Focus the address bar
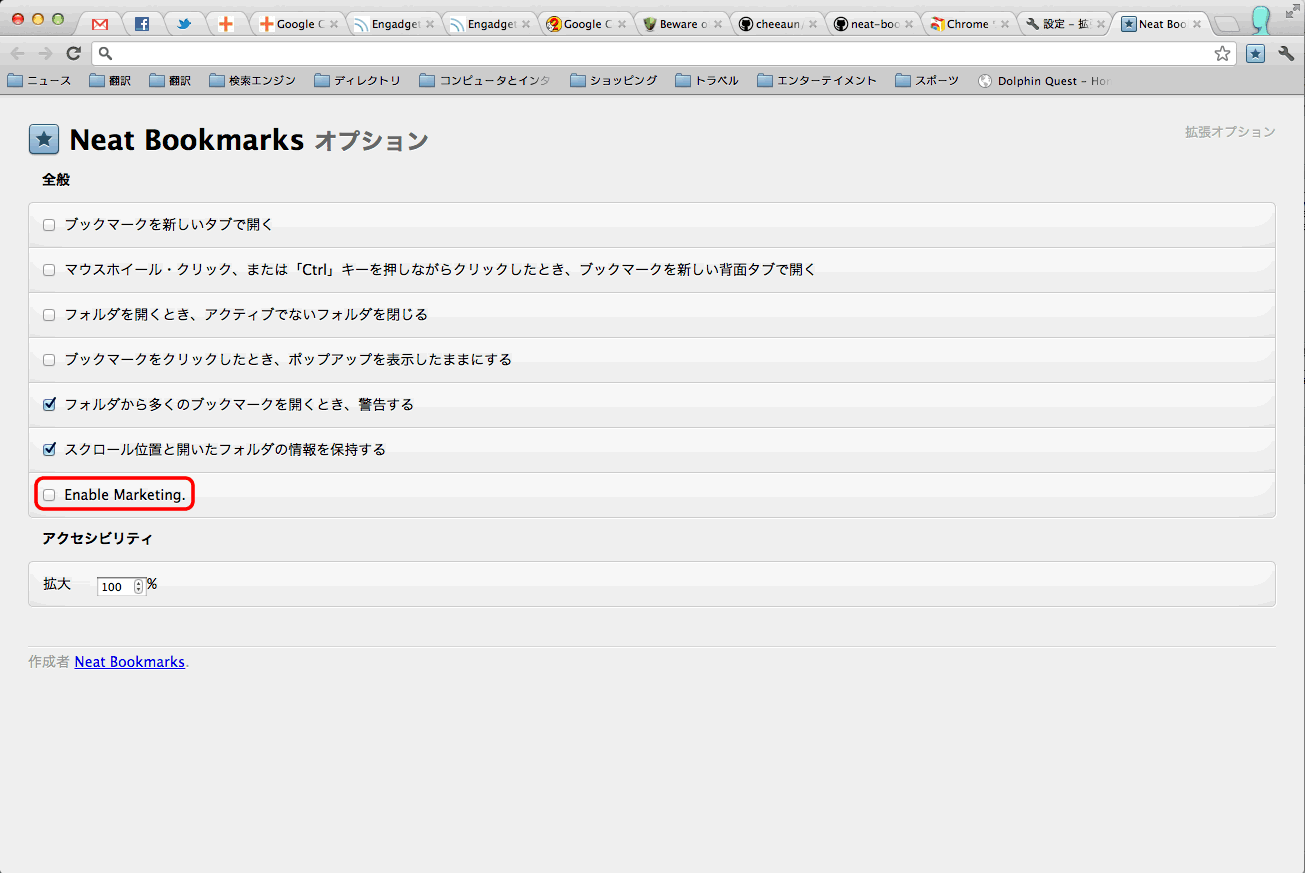Viewport: 1305px width, 873px height. click(664, 54)
